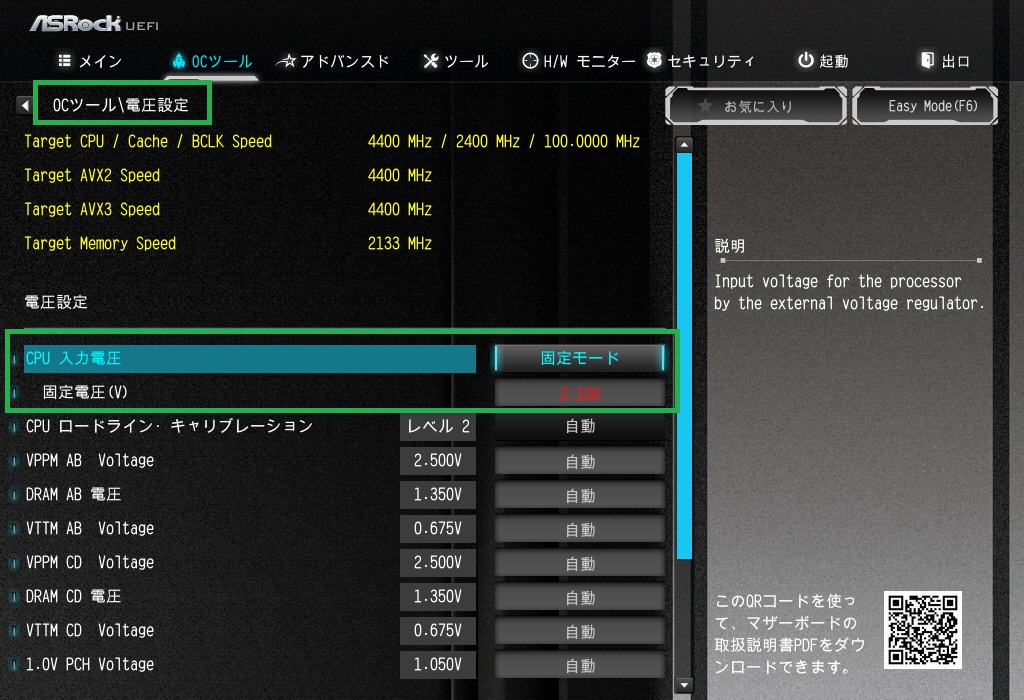Switch to the 起動 boot tab
1024x700 pixels.
point(823,61)
